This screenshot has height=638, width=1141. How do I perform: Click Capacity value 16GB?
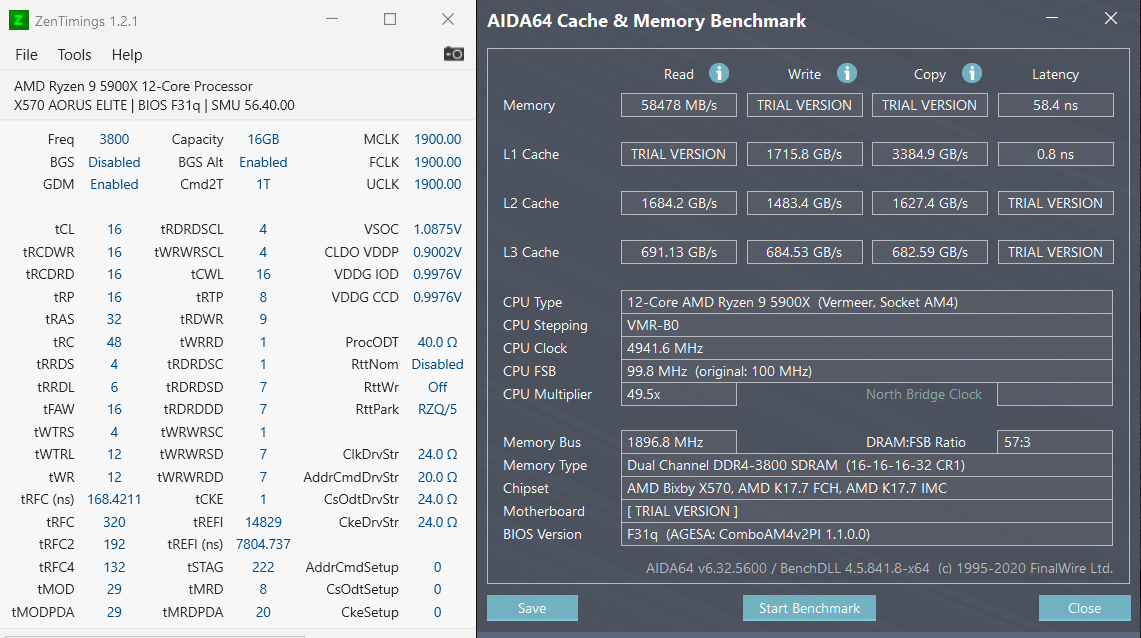(x=263, y=139)
